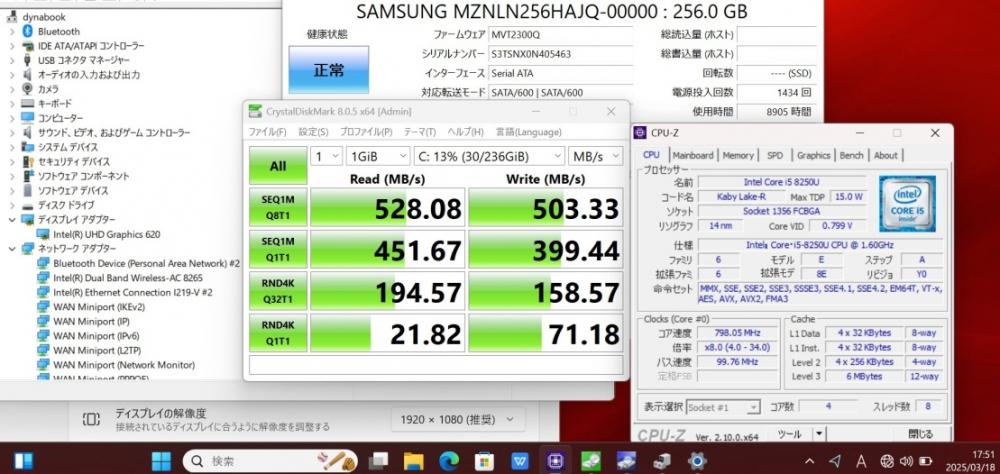Viewport: 1000px width, 474px height.
Task: Switch to About tab in CPU-Z
Action: coord(886,155)
